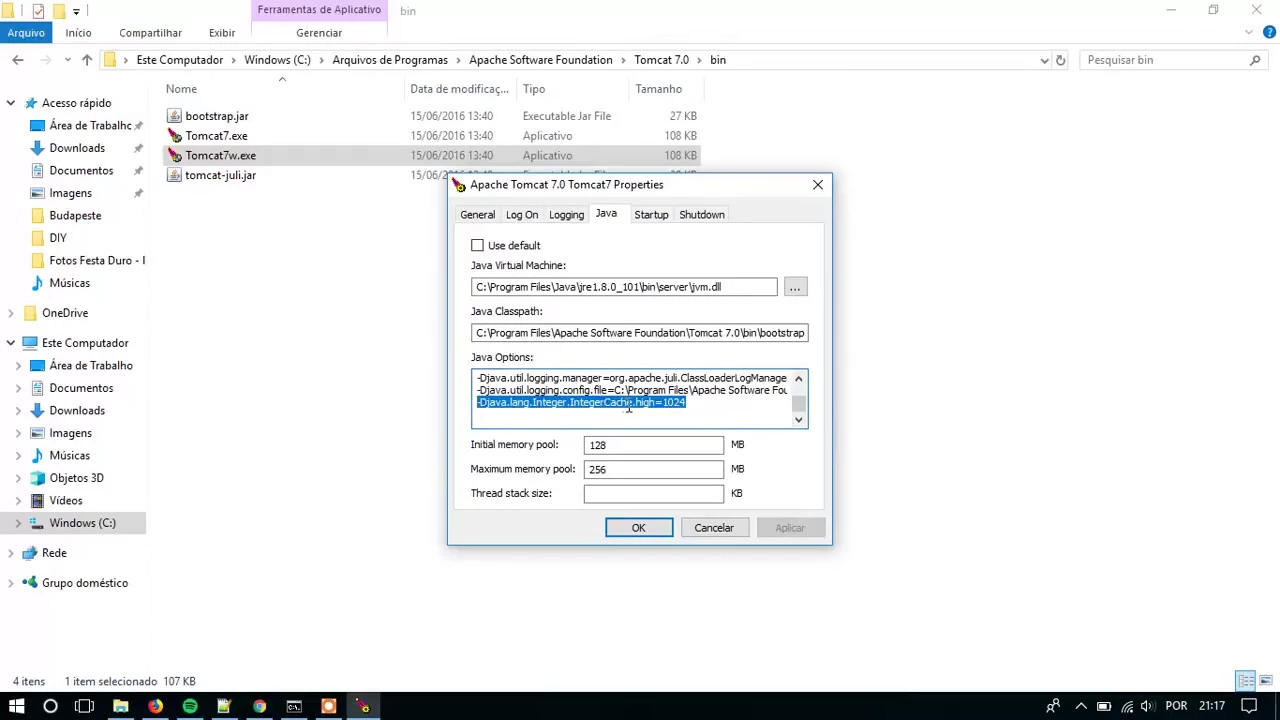Open the Compartilhar ribbon tab
1280x720 pixels.
click(x=150, y=33)
